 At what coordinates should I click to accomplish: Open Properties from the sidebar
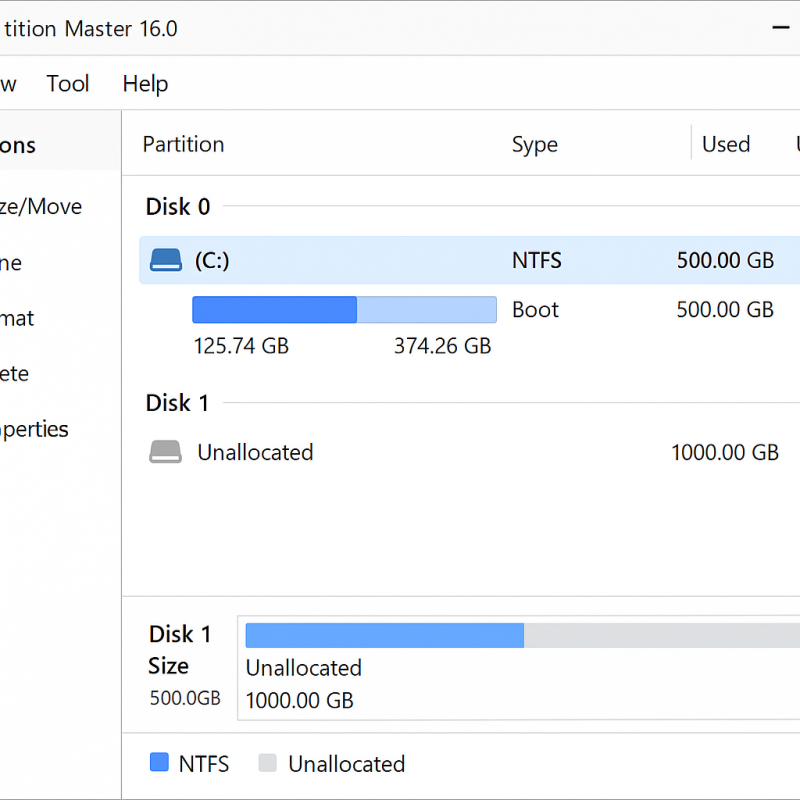34,430
